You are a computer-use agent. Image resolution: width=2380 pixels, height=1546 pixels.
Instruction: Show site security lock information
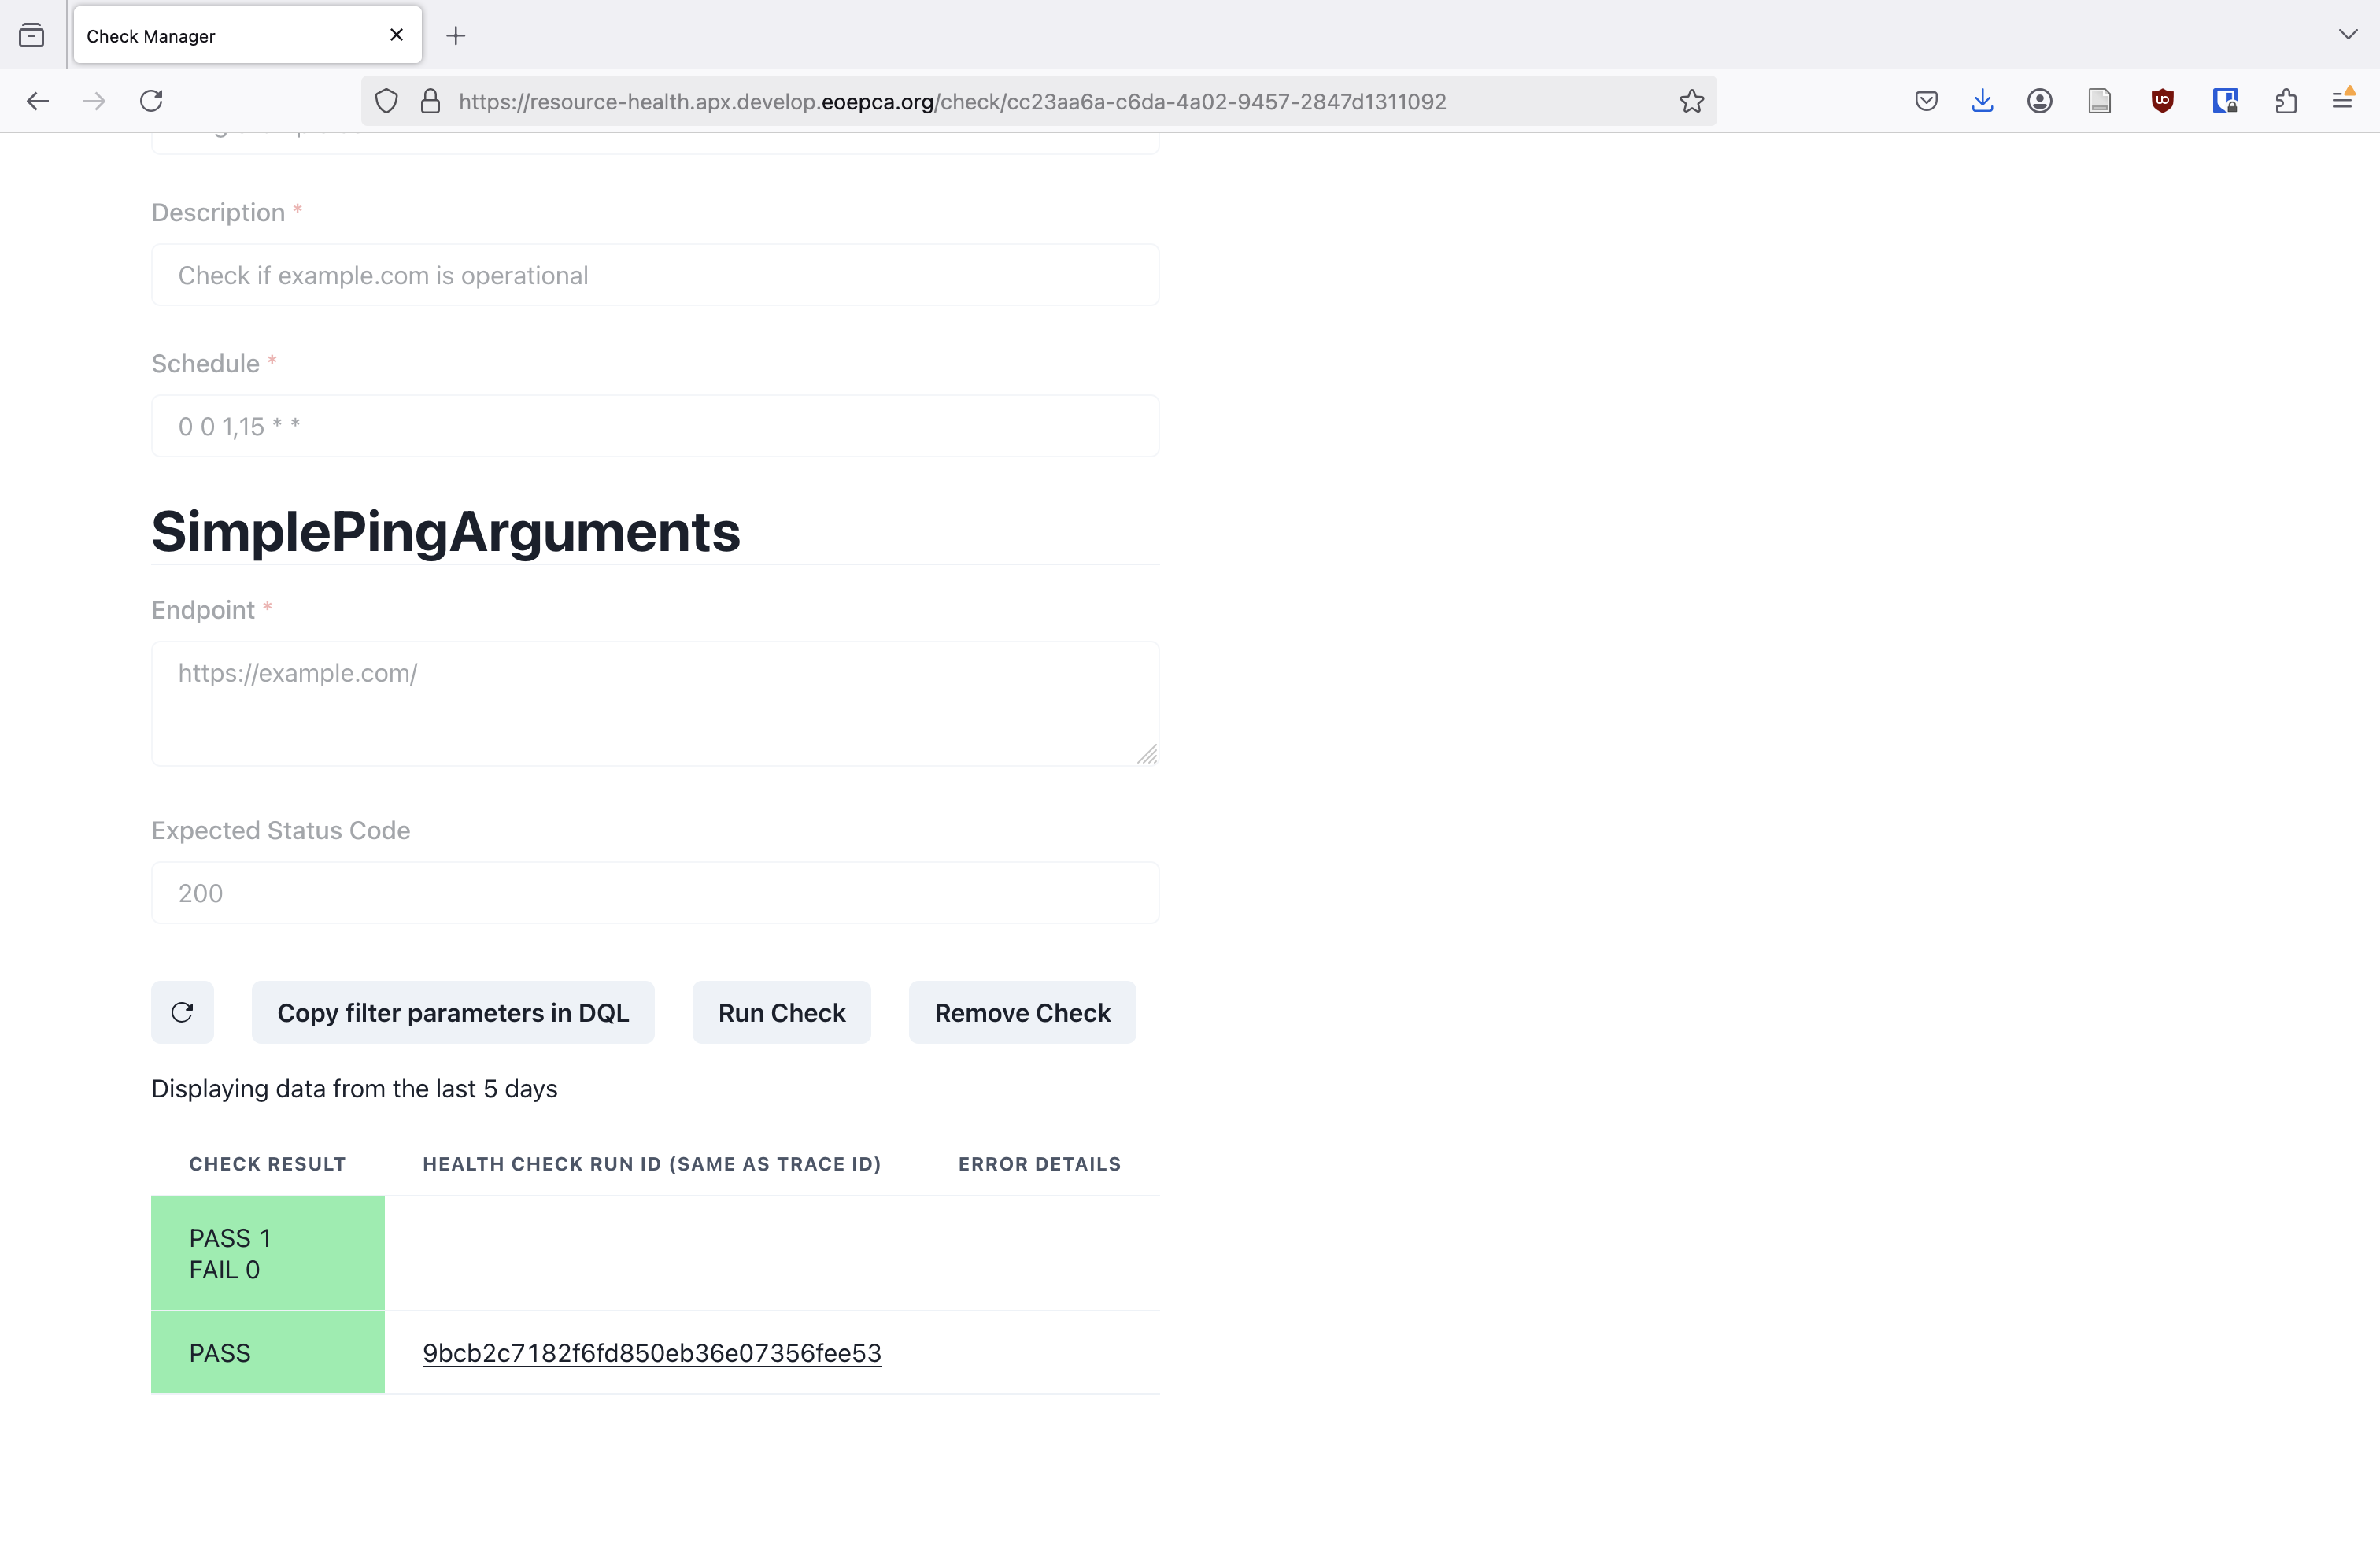coord(430,101)
